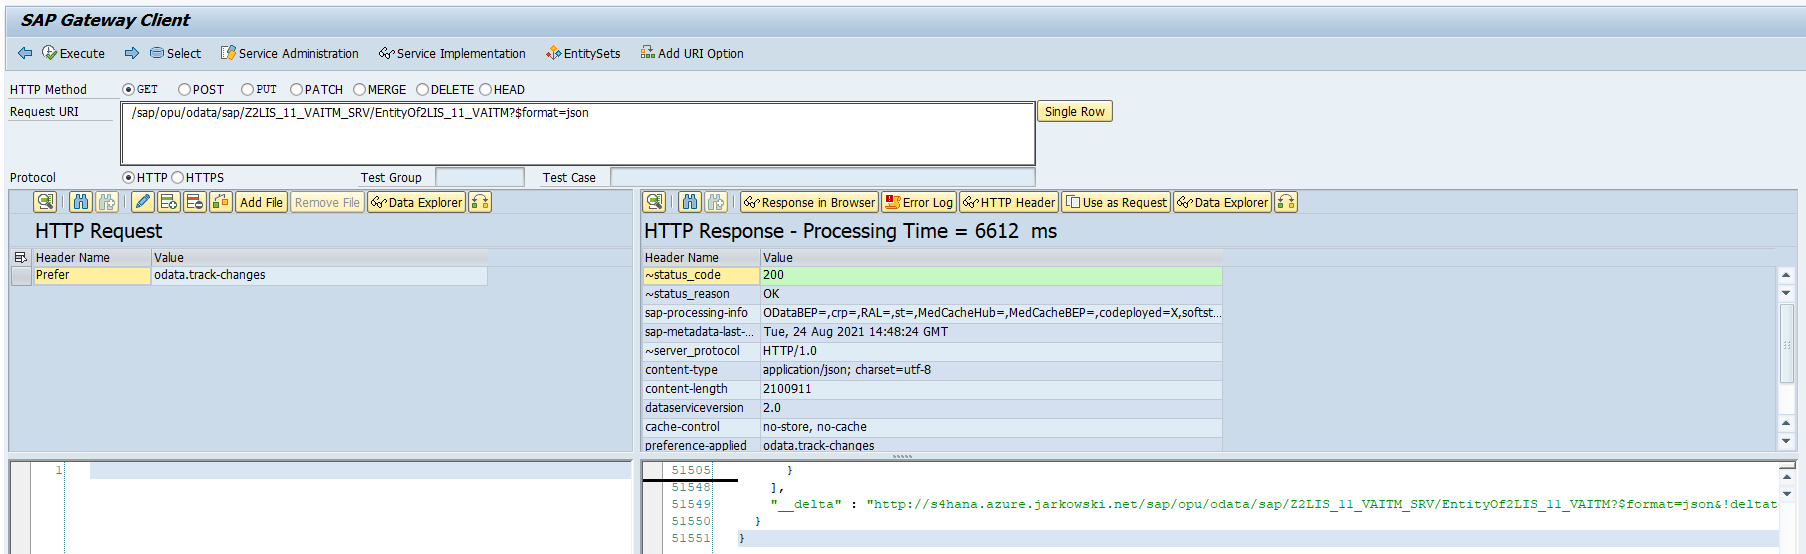
Task: Open Service Administration from the toolbar
Action: pyautogui.click(x=289, y=53)
